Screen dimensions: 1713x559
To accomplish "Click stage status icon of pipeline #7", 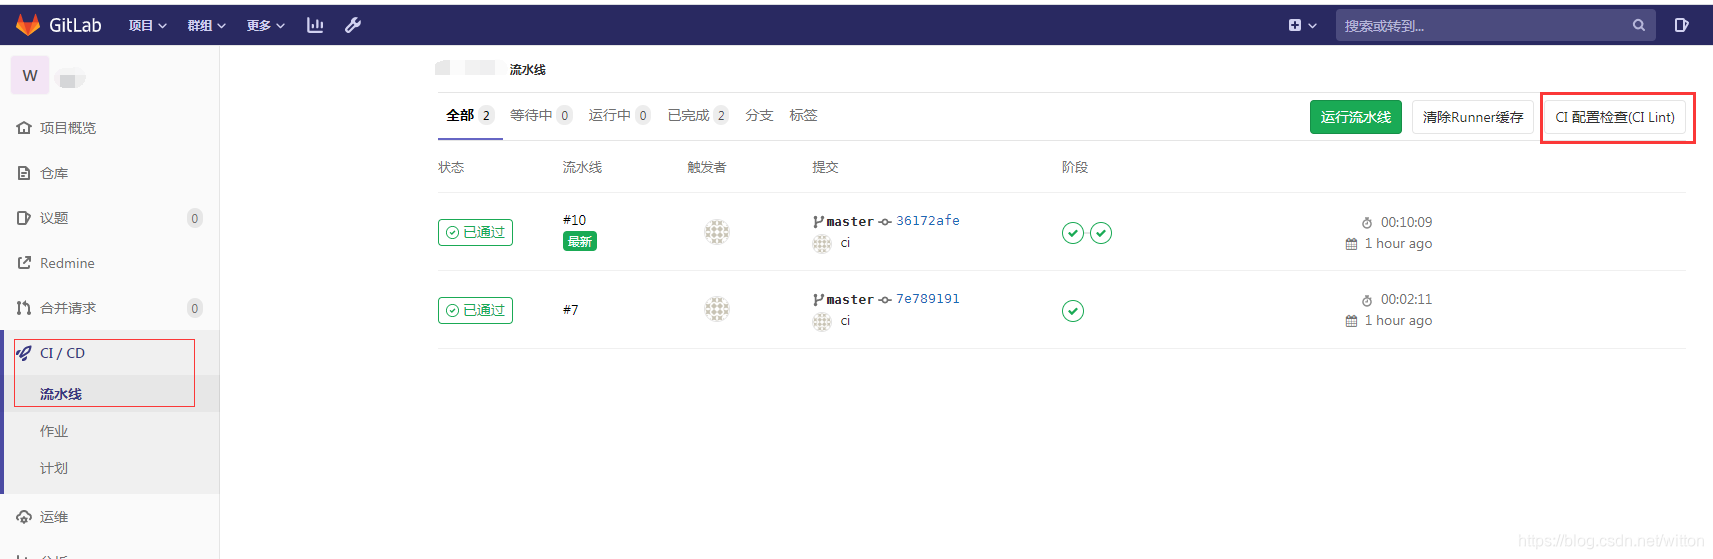I will pyautogui.click(x=1073, y=311).
